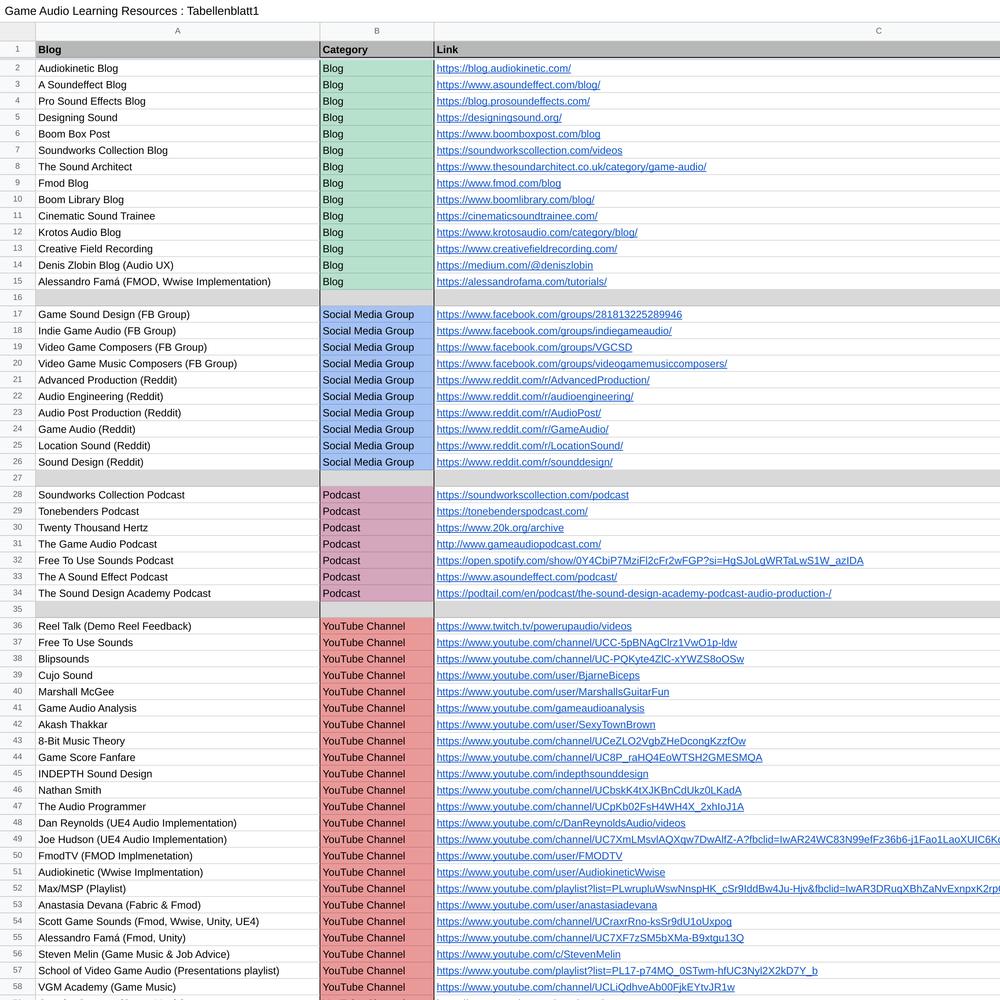
Task: Follow the youtube.com/user/SexyTownBrown link
Action: coord(546,725)
